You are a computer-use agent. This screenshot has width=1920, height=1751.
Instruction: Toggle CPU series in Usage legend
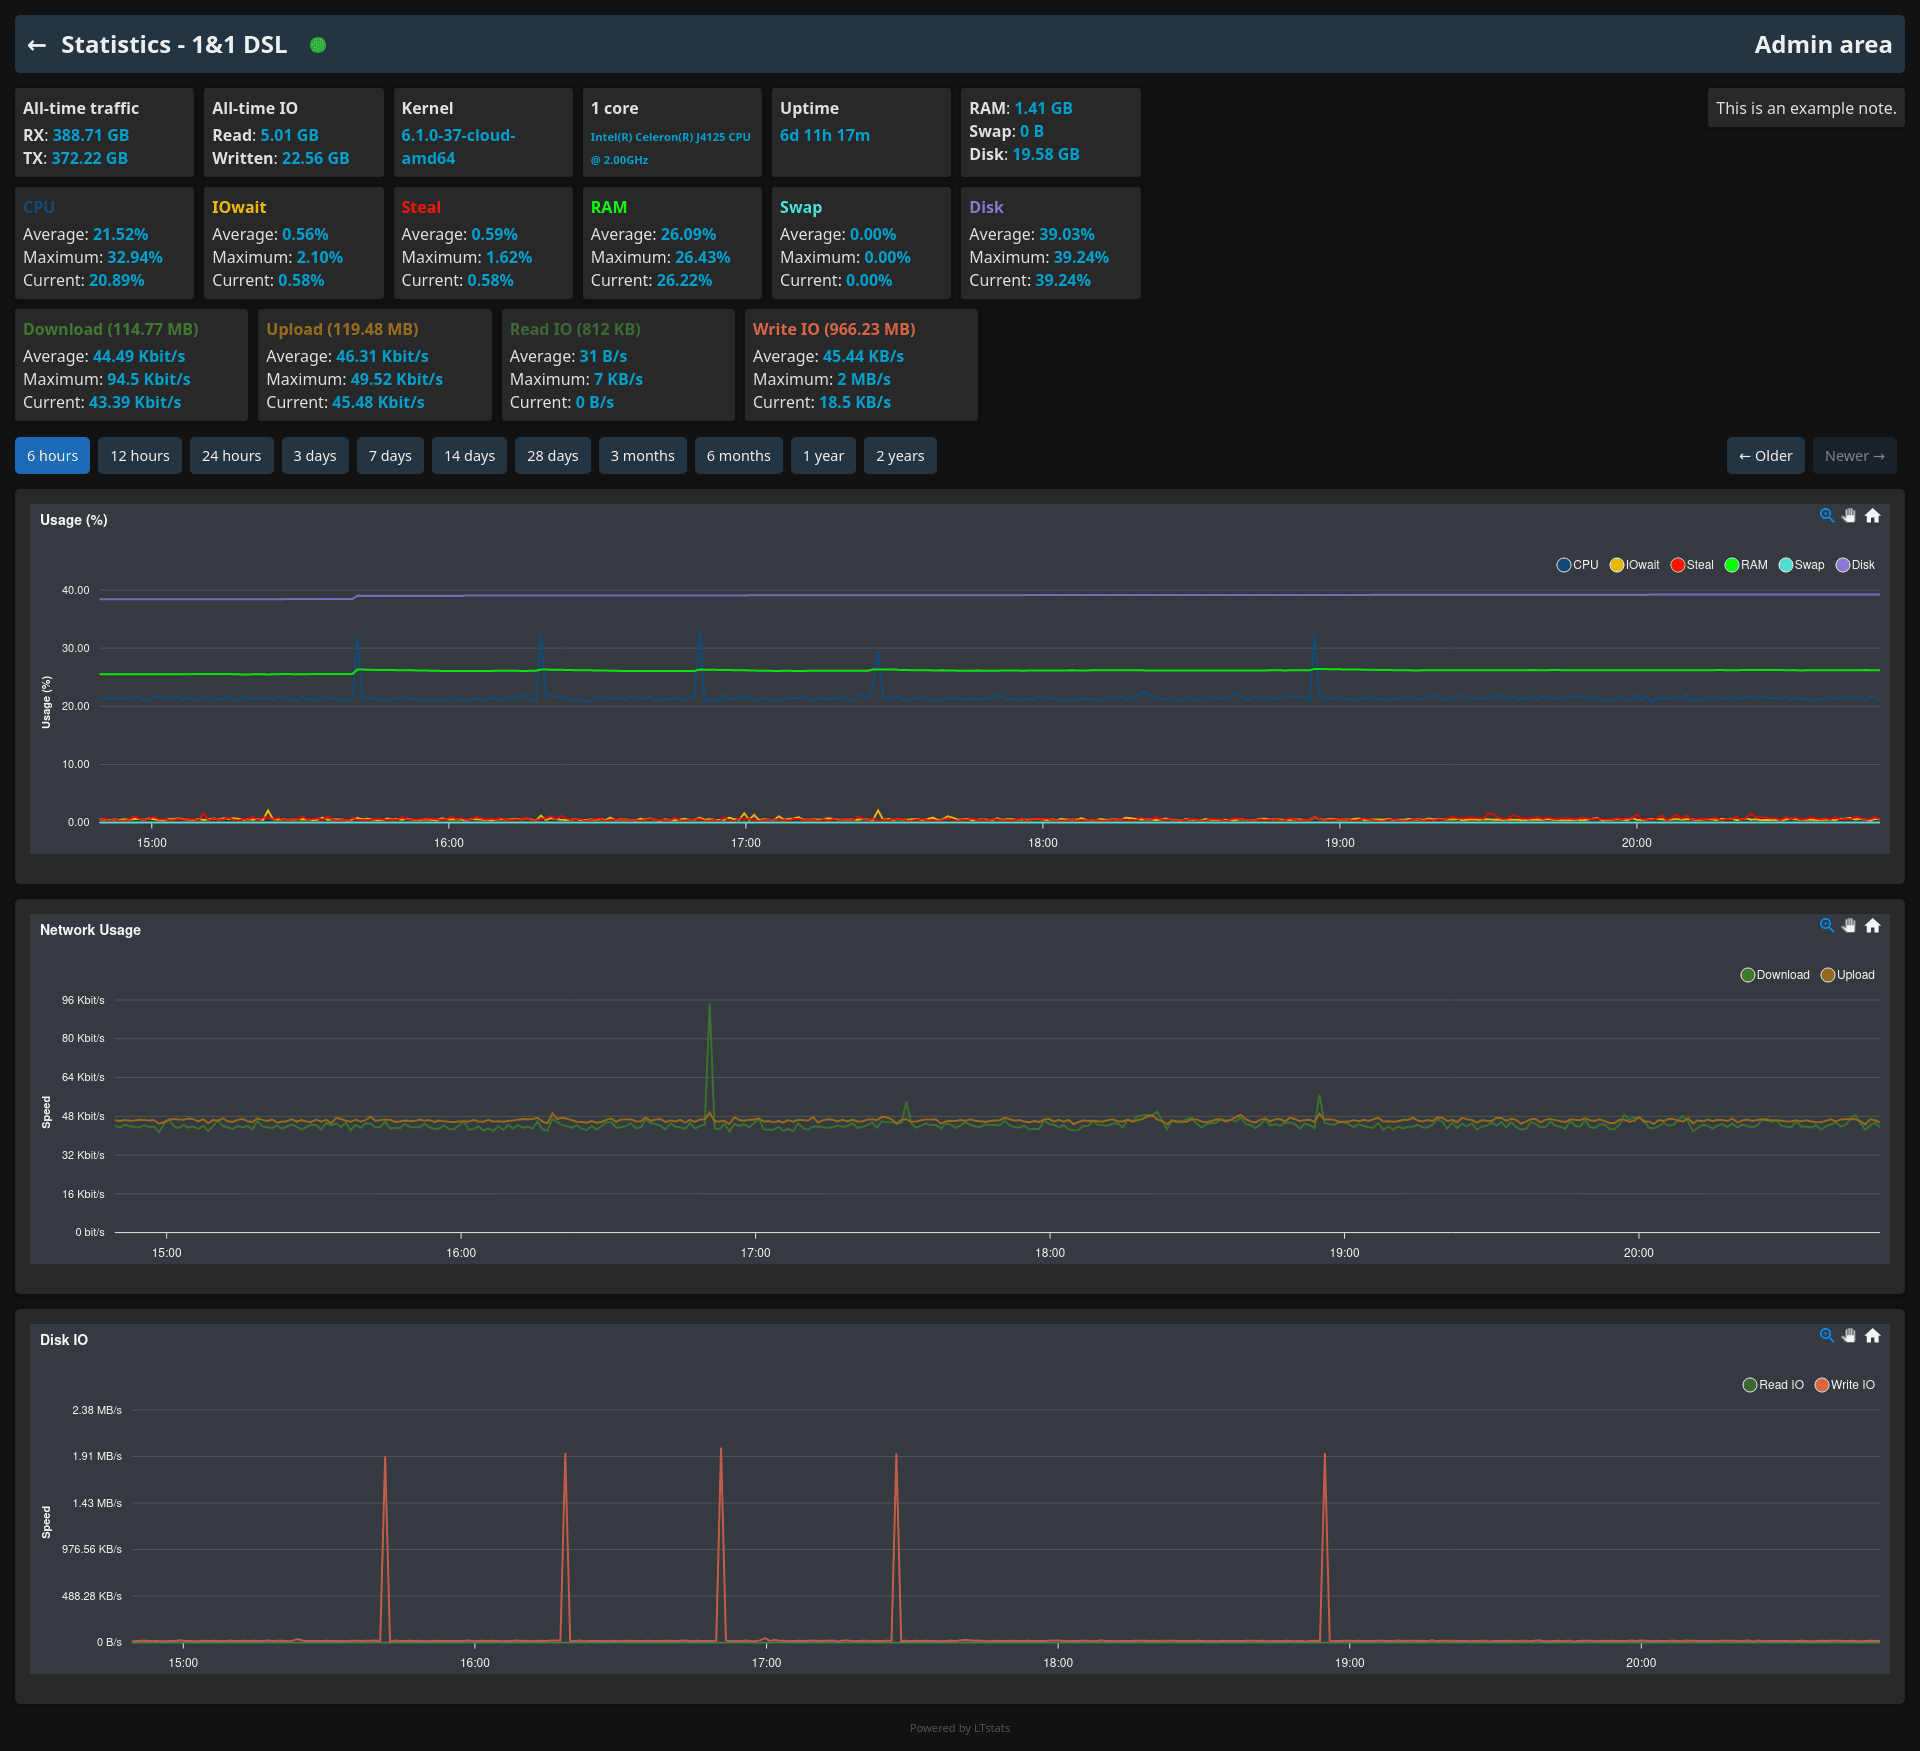click(1577, 565)
